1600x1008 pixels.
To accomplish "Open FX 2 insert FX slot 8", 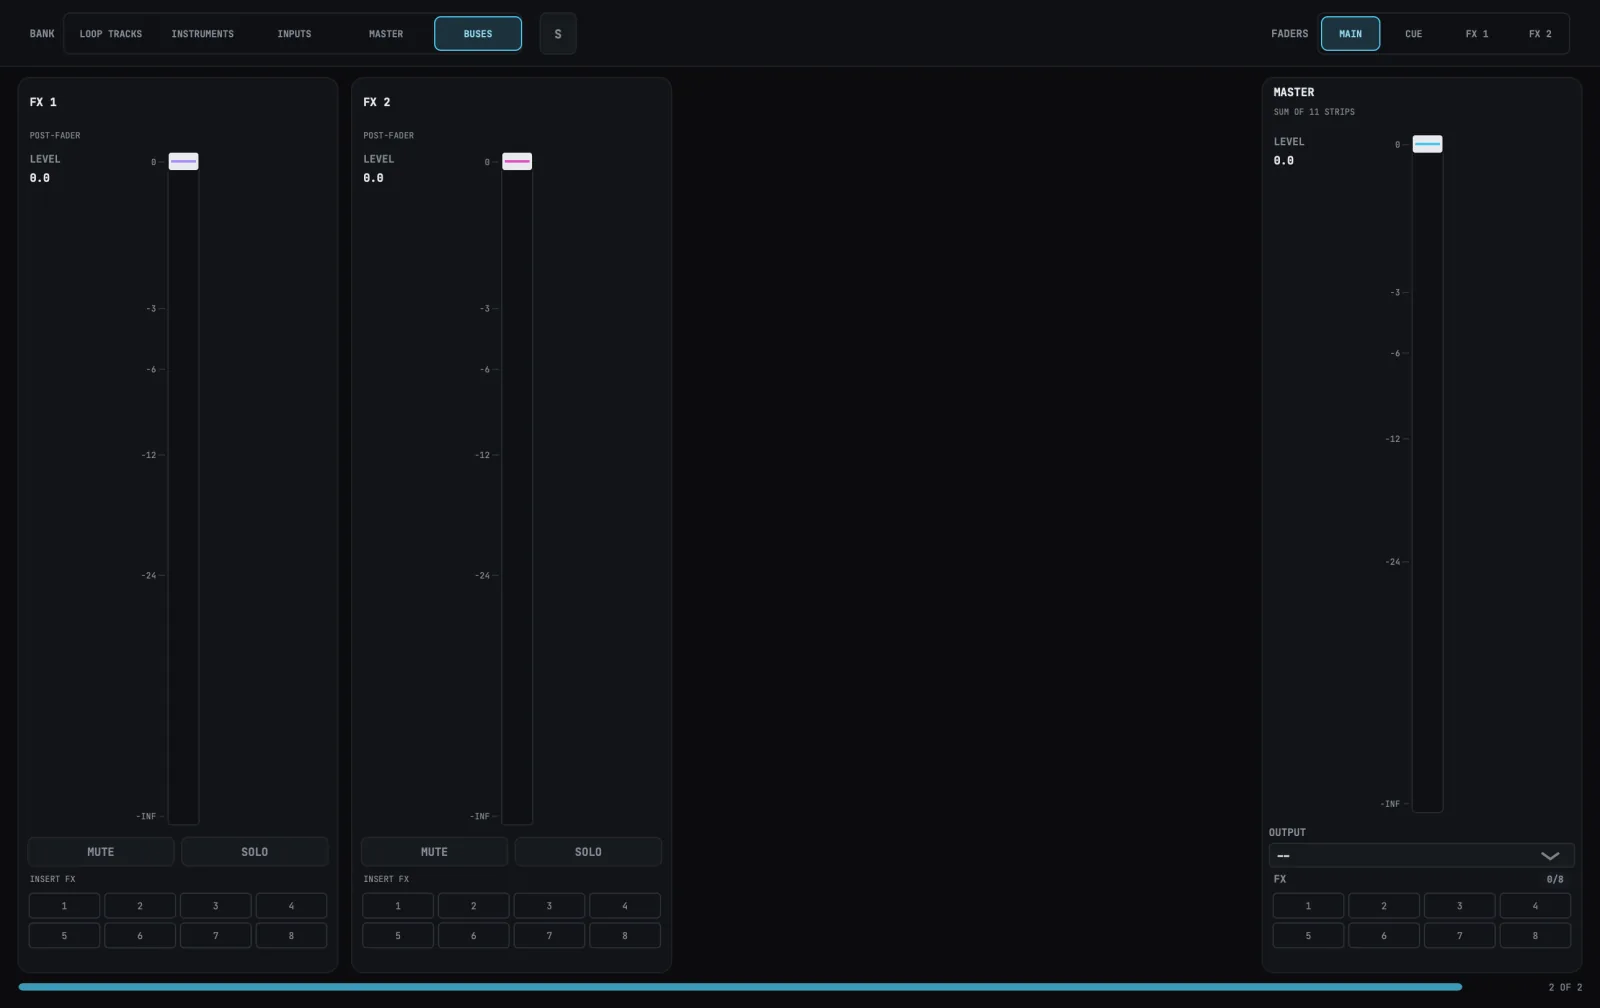I will click(625, 936).
